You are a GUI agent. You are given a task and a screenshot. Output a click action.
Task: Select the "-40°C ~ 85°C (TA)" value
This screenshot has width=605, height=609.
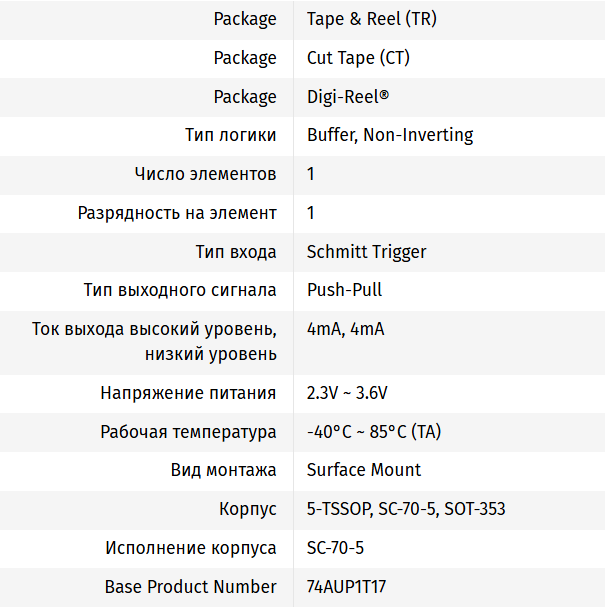(x=374, y=432)
